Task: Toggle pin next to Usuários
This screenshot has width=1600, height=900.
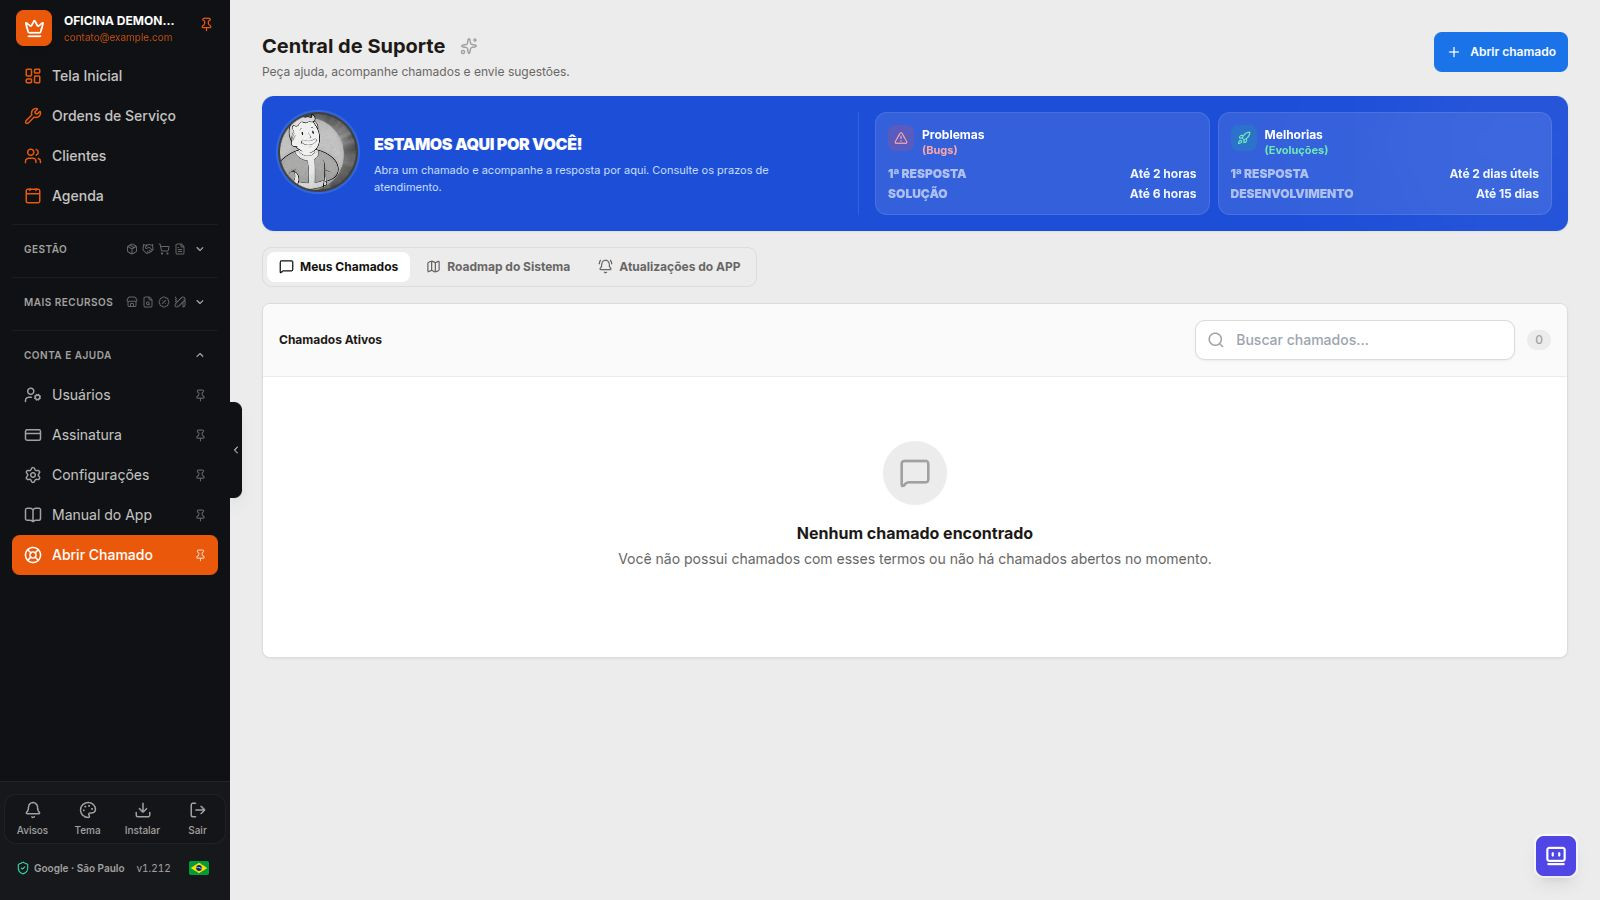Action: [x=200, y=395]
